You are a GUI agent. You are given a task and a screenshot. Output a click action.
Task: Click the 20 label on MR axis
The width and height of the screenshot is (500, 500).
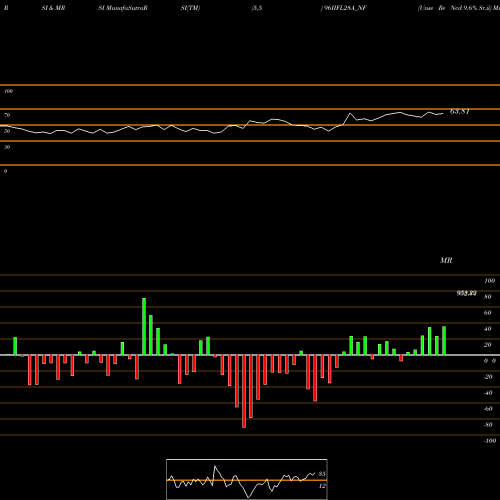(x=488, y=345)
